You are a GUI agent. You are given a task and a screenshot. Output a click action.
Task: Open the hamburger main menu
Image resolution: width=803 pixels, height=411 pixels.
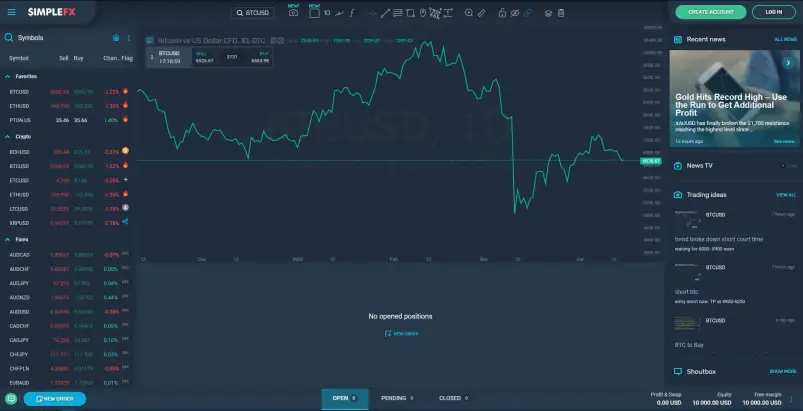(x=11, y=12)
